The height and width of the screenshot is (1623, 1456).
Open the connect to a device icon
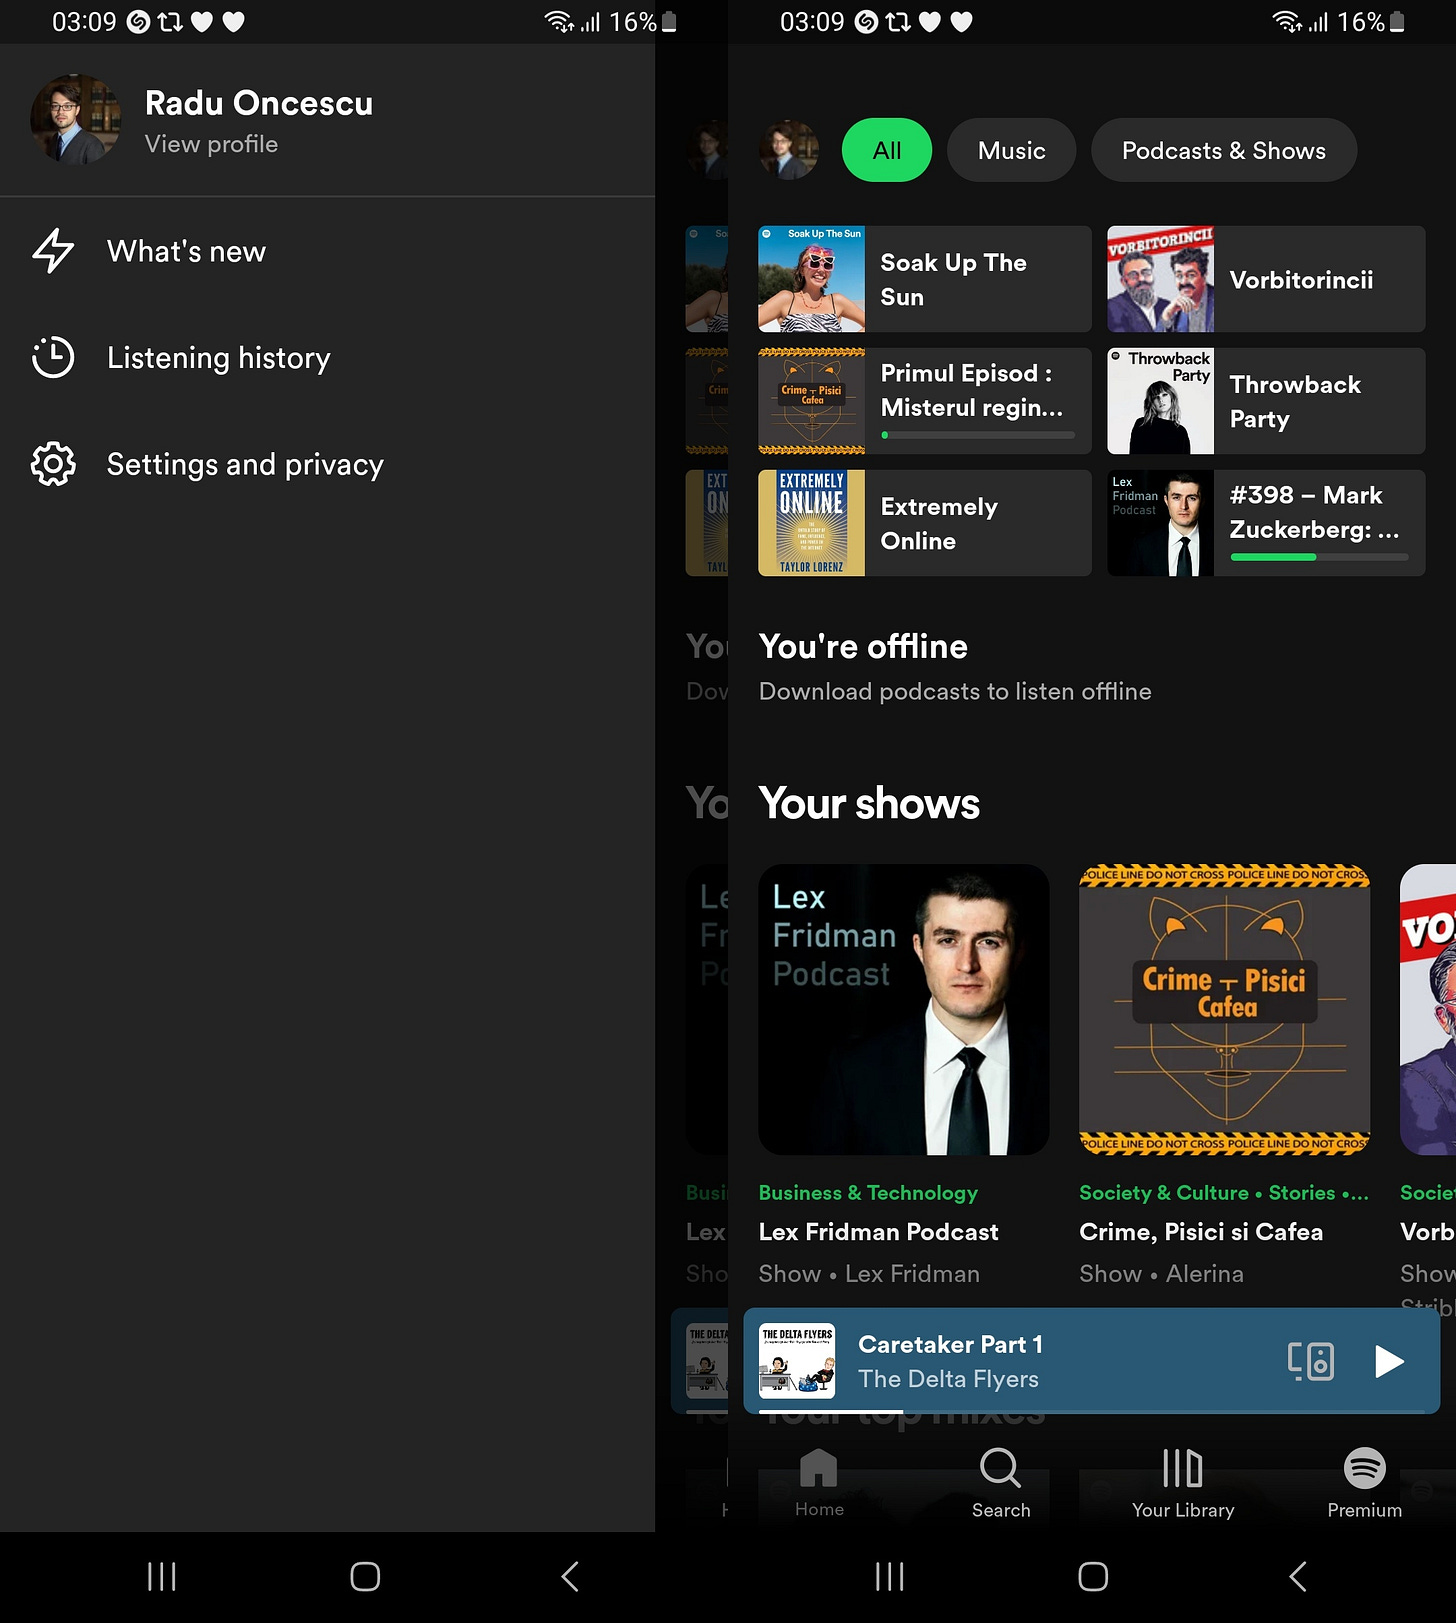[1311, 1361]
